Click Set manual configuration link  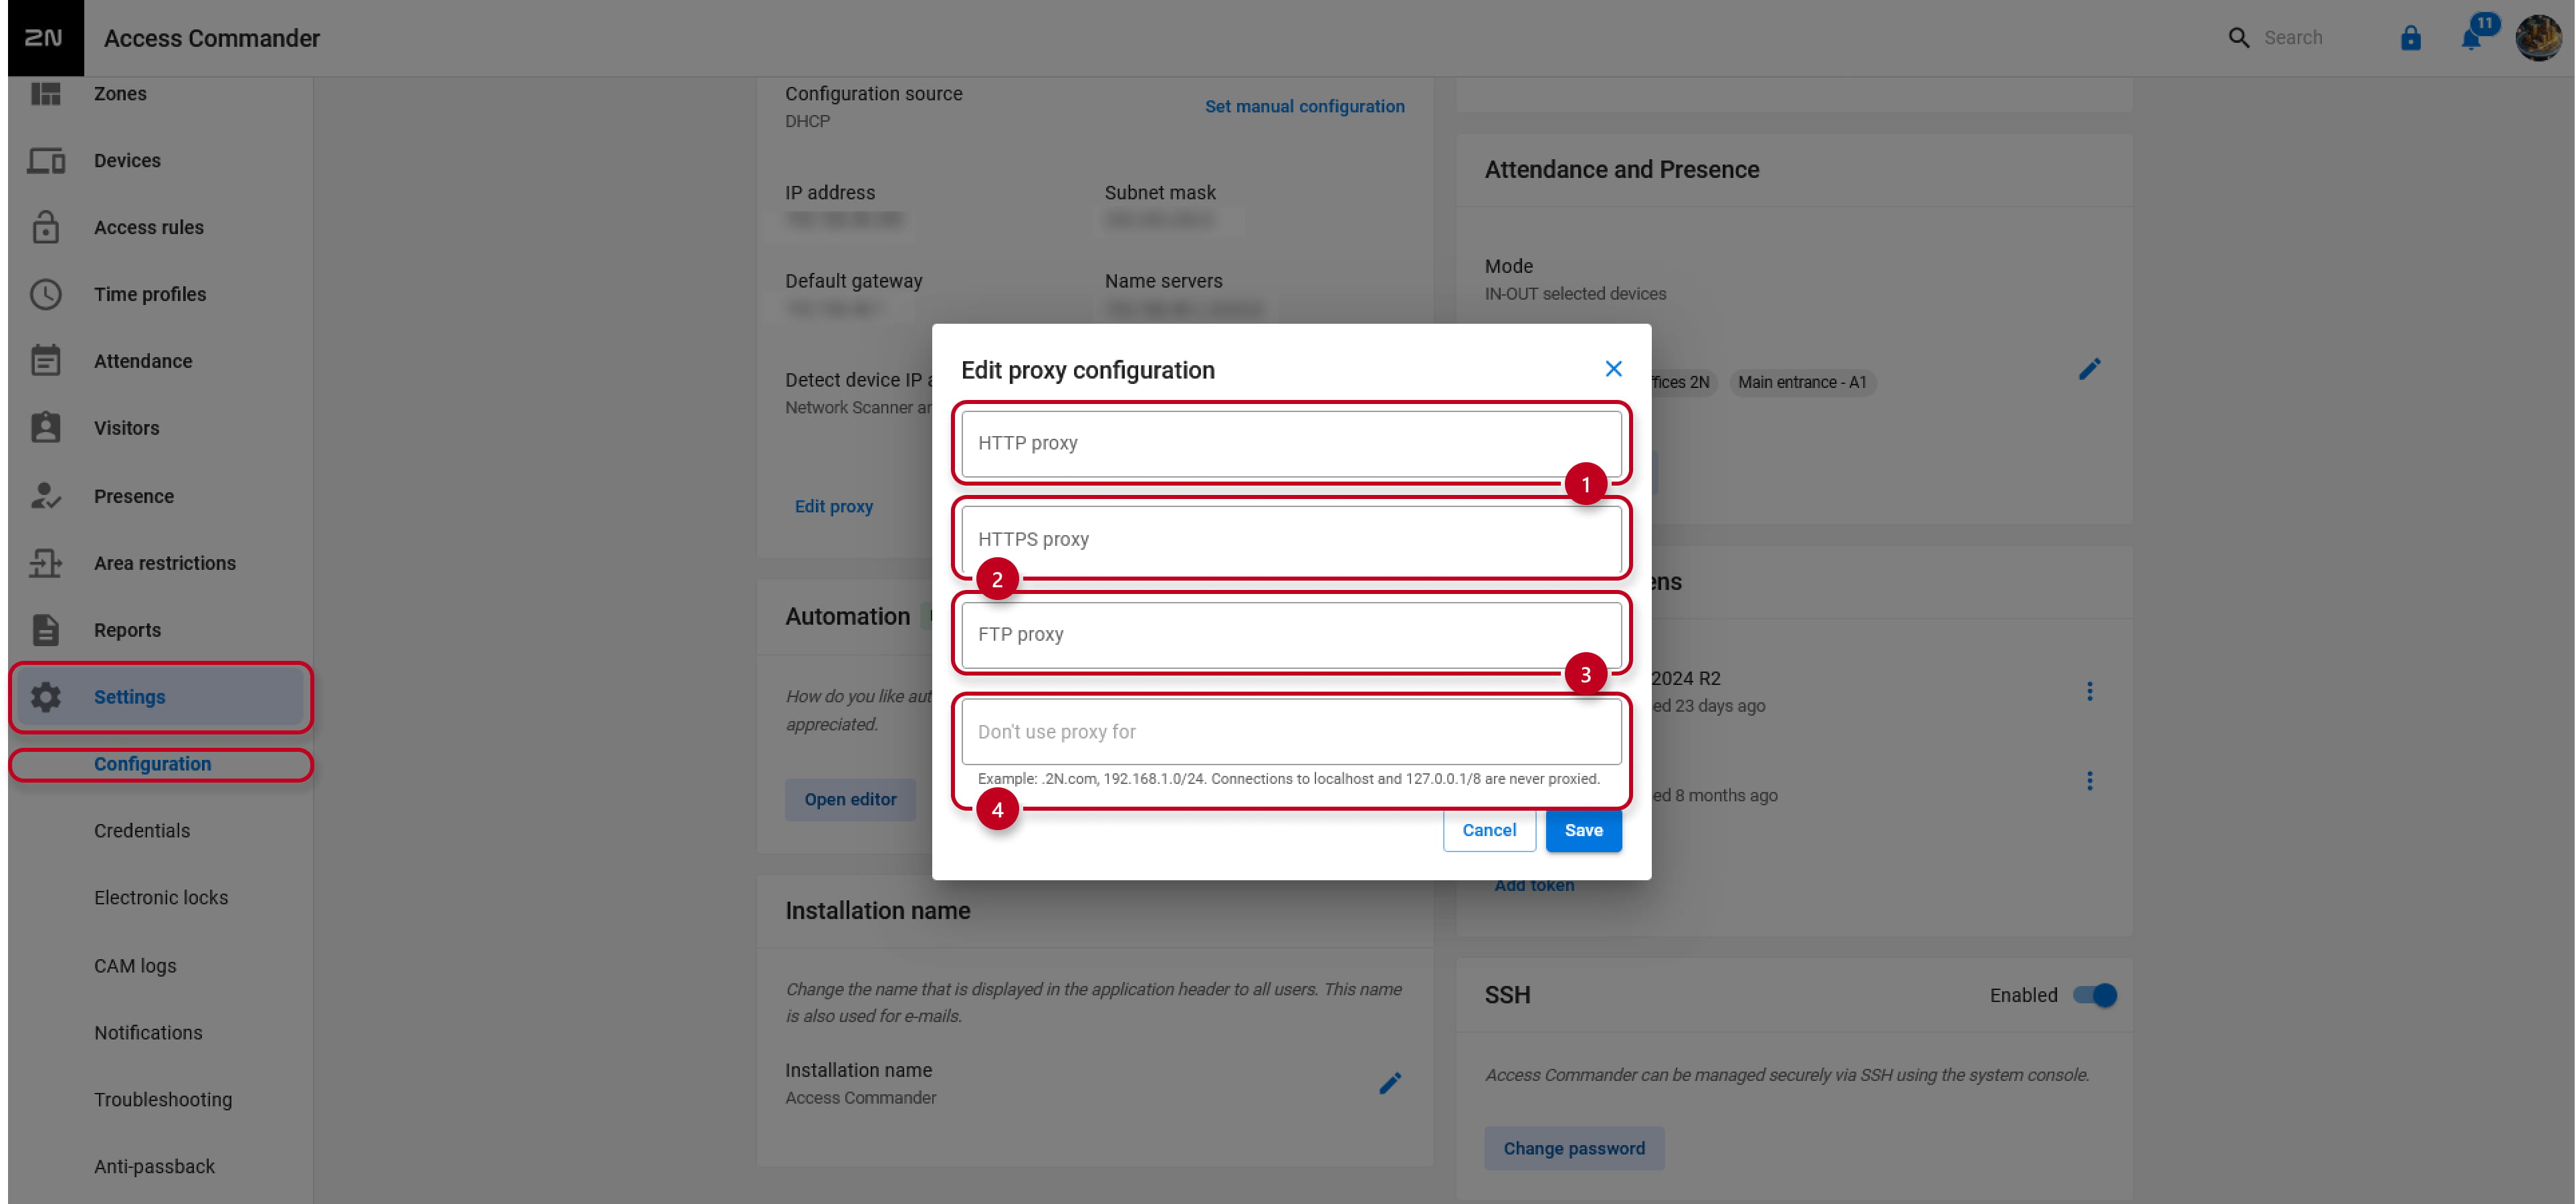pos(1304,106)
